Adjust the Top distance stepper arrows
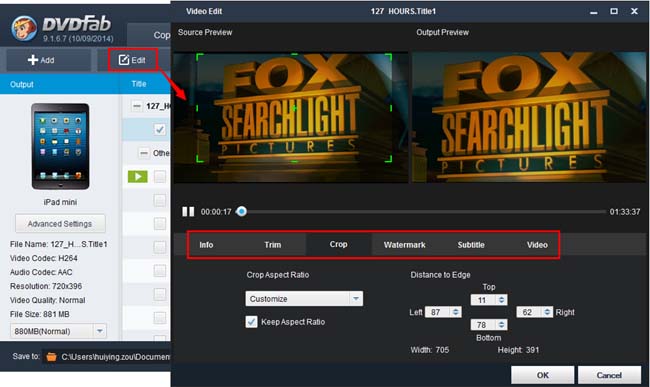The image size is (650, 387). tap(502, 300)
